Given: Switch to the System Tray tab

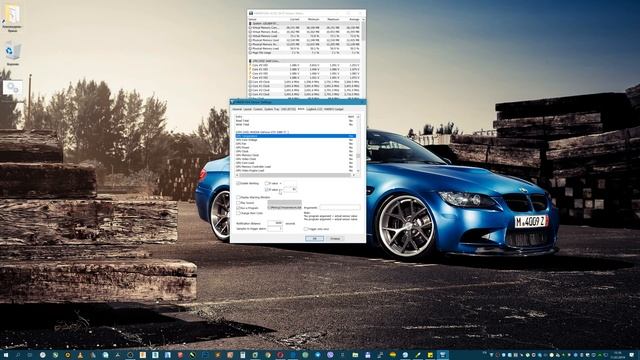Looking at the screenshot, I should 271,109.
